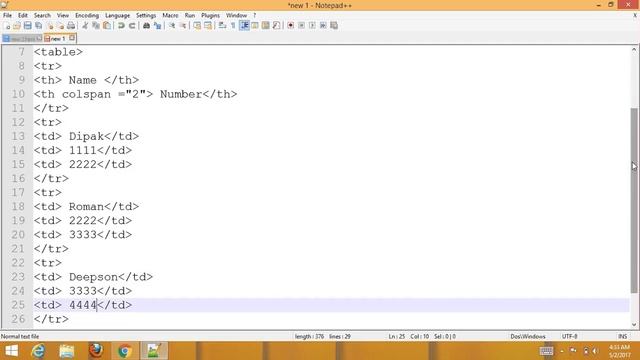Click the Playback macro icon
Image resolution: width=640 pixels, height=360 pixels.
click(312, 26)
